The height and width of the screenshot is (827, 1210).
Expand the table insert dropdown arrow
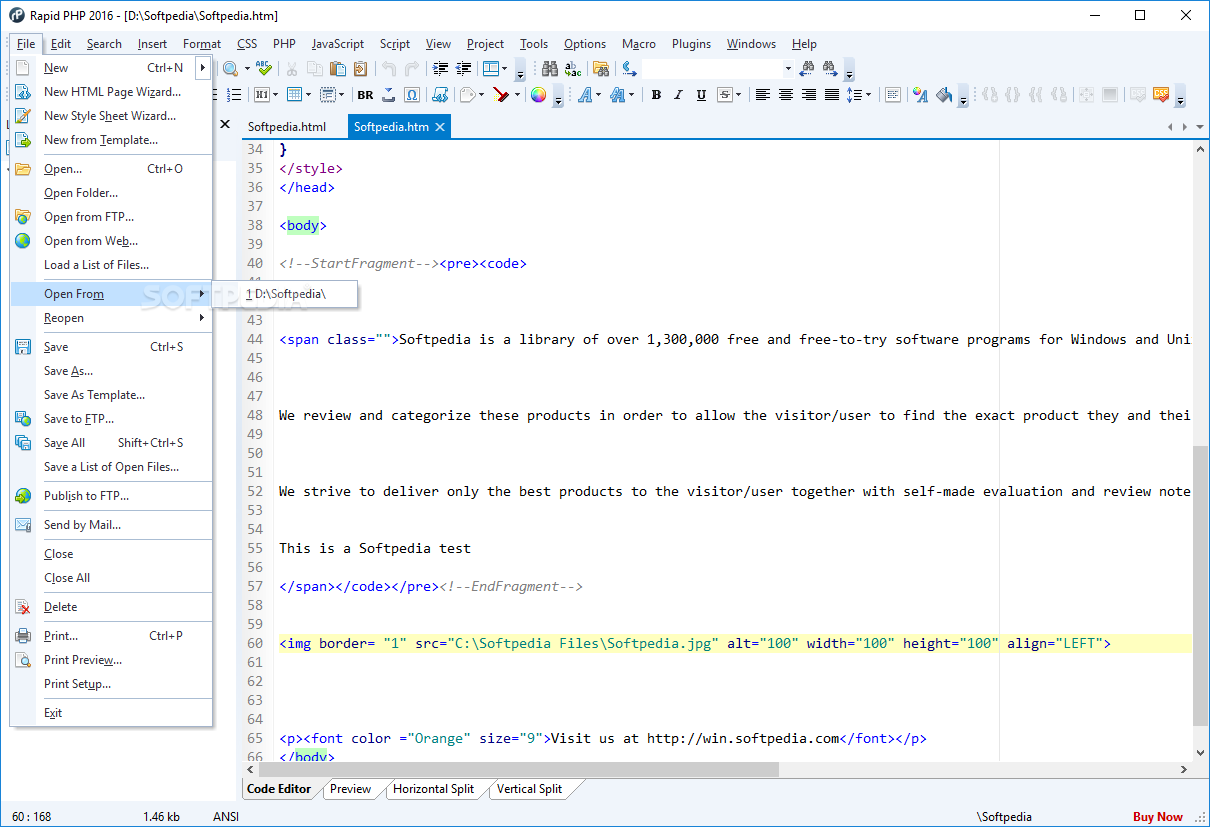308,95
